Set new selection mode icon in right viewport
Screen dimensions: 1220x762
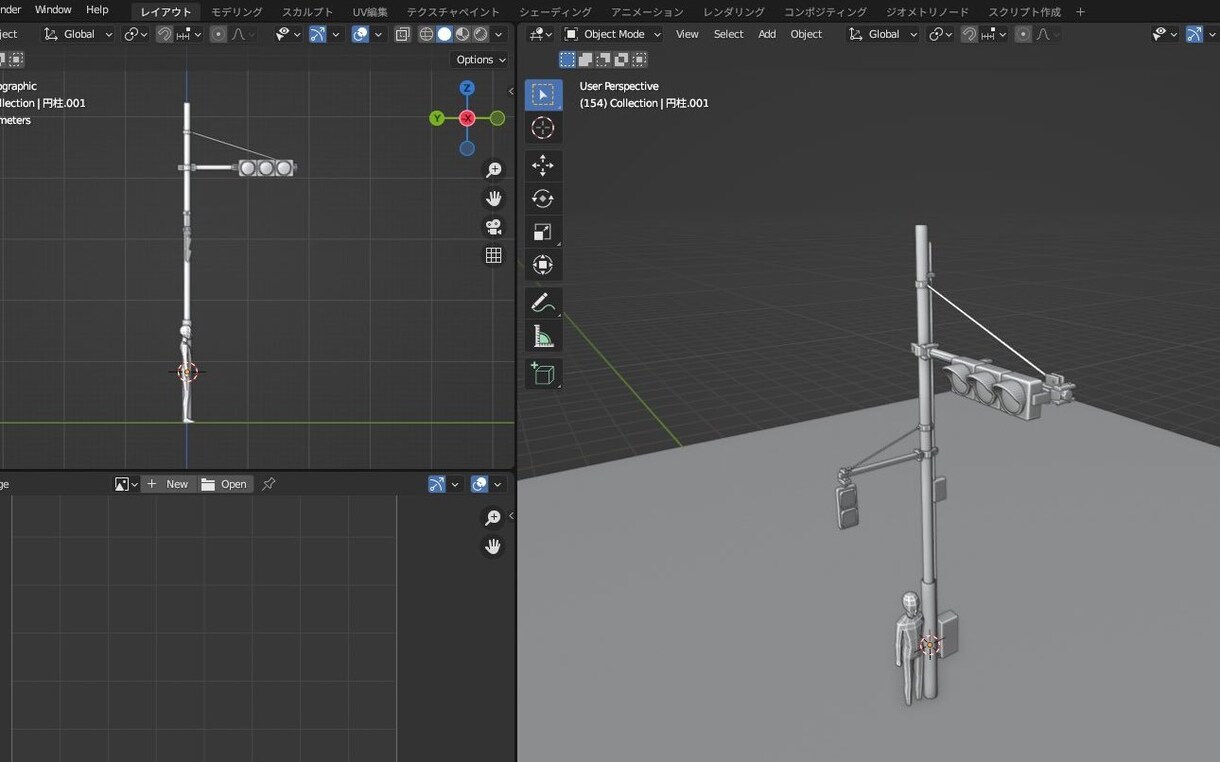pos(568,60)
